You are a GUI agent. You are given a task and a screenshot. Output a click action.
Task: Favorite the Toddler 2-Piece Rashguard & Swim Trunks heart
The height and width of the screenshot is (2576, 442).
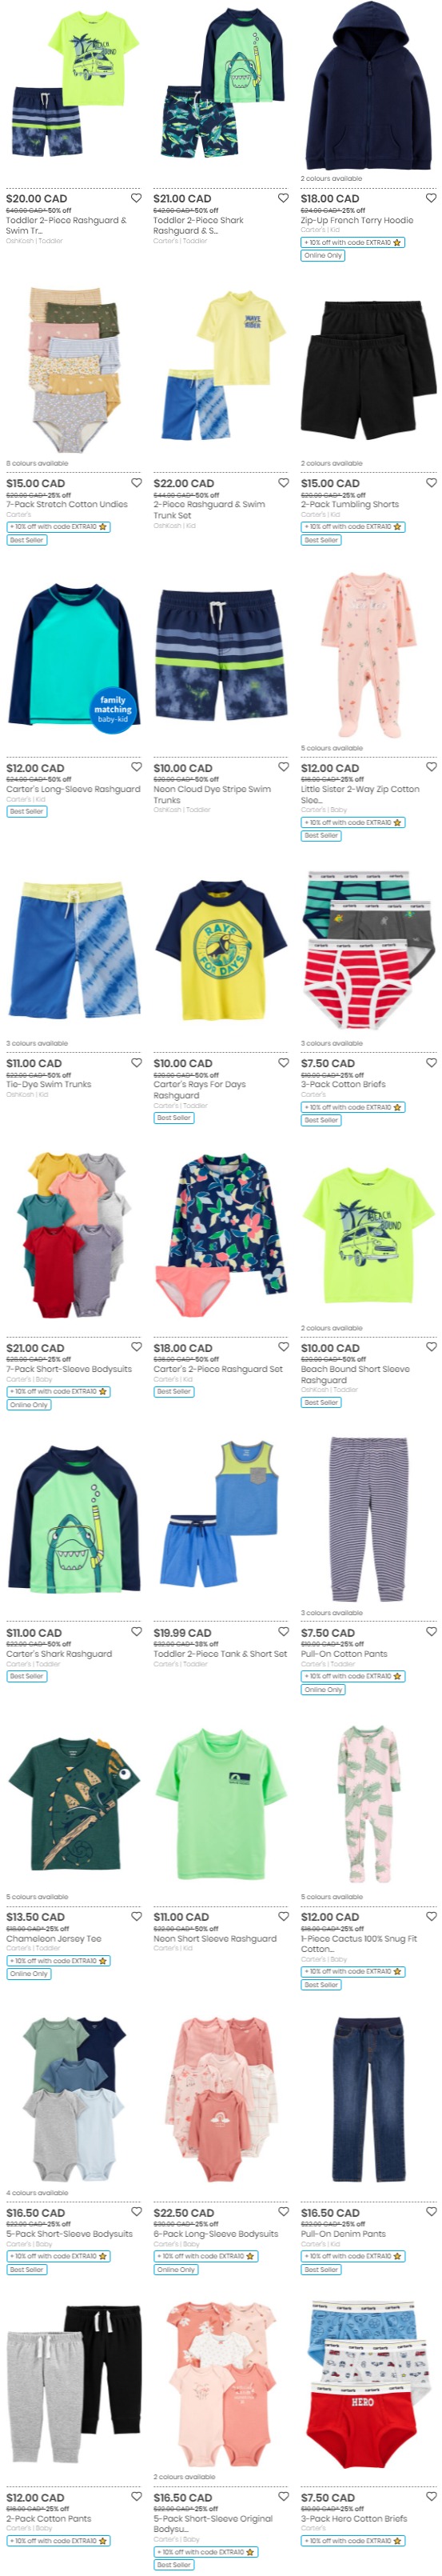136,198
